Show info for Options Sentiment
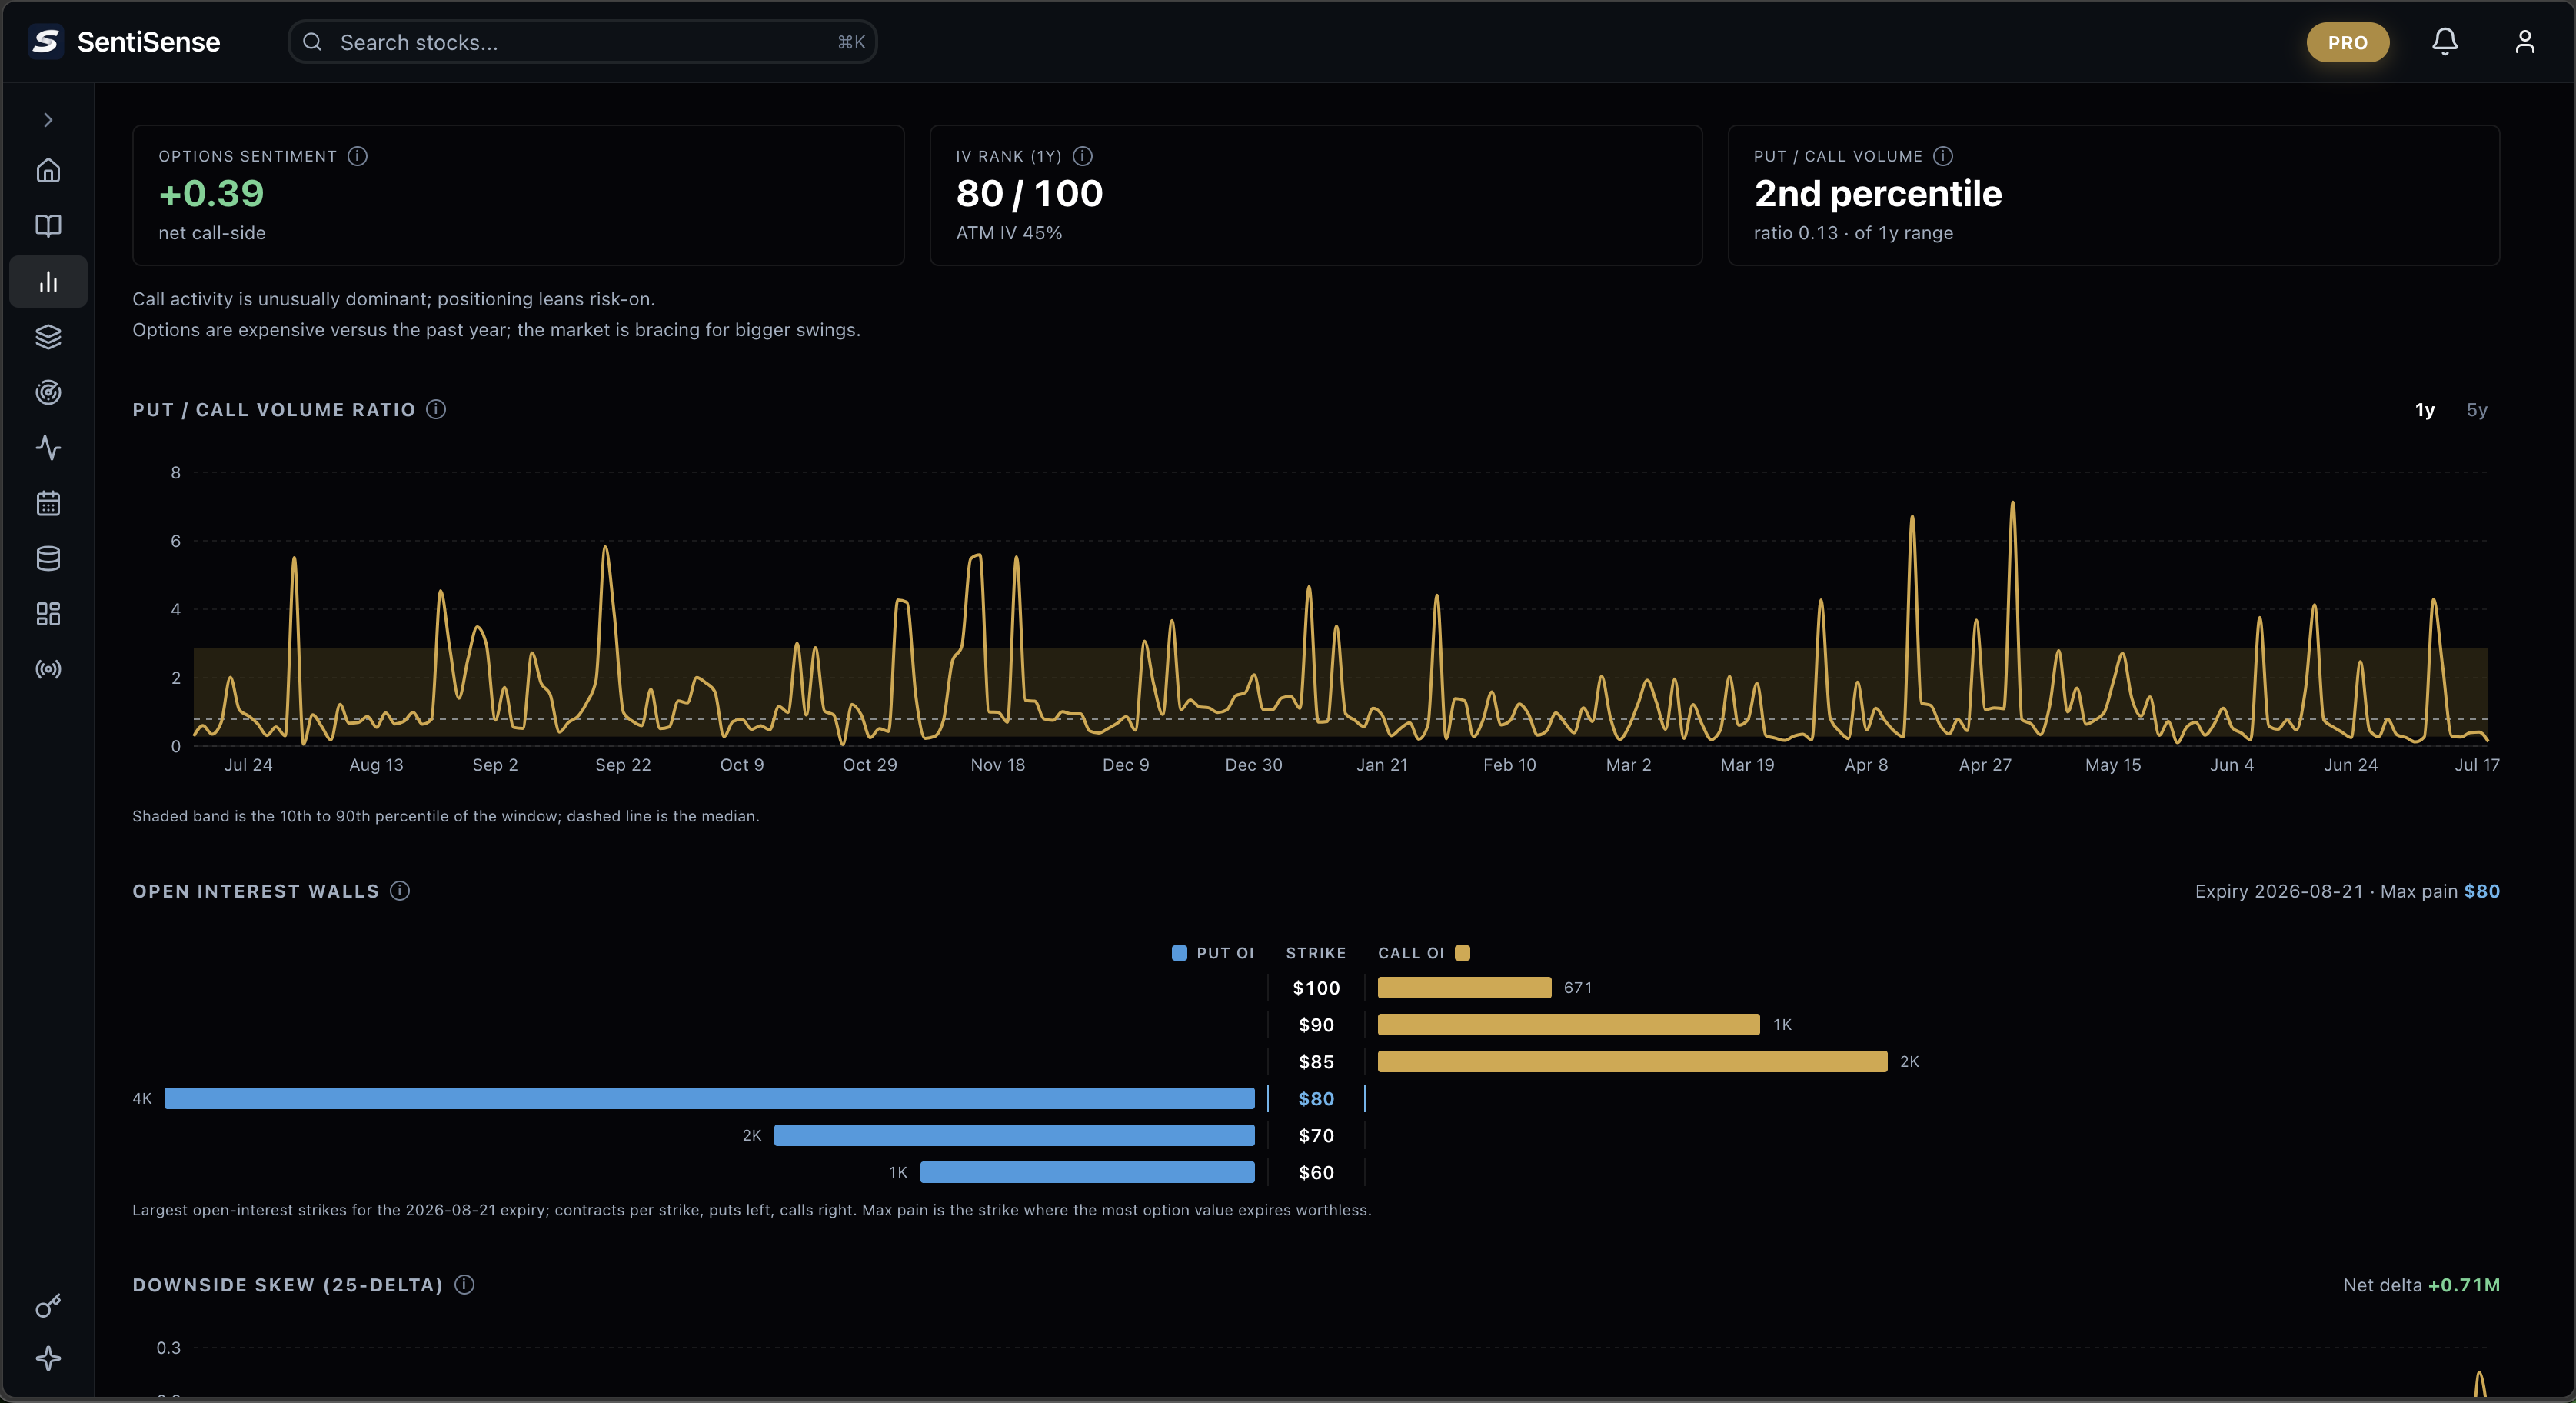Screen dimensions: 2576x1403 [358, 156]
